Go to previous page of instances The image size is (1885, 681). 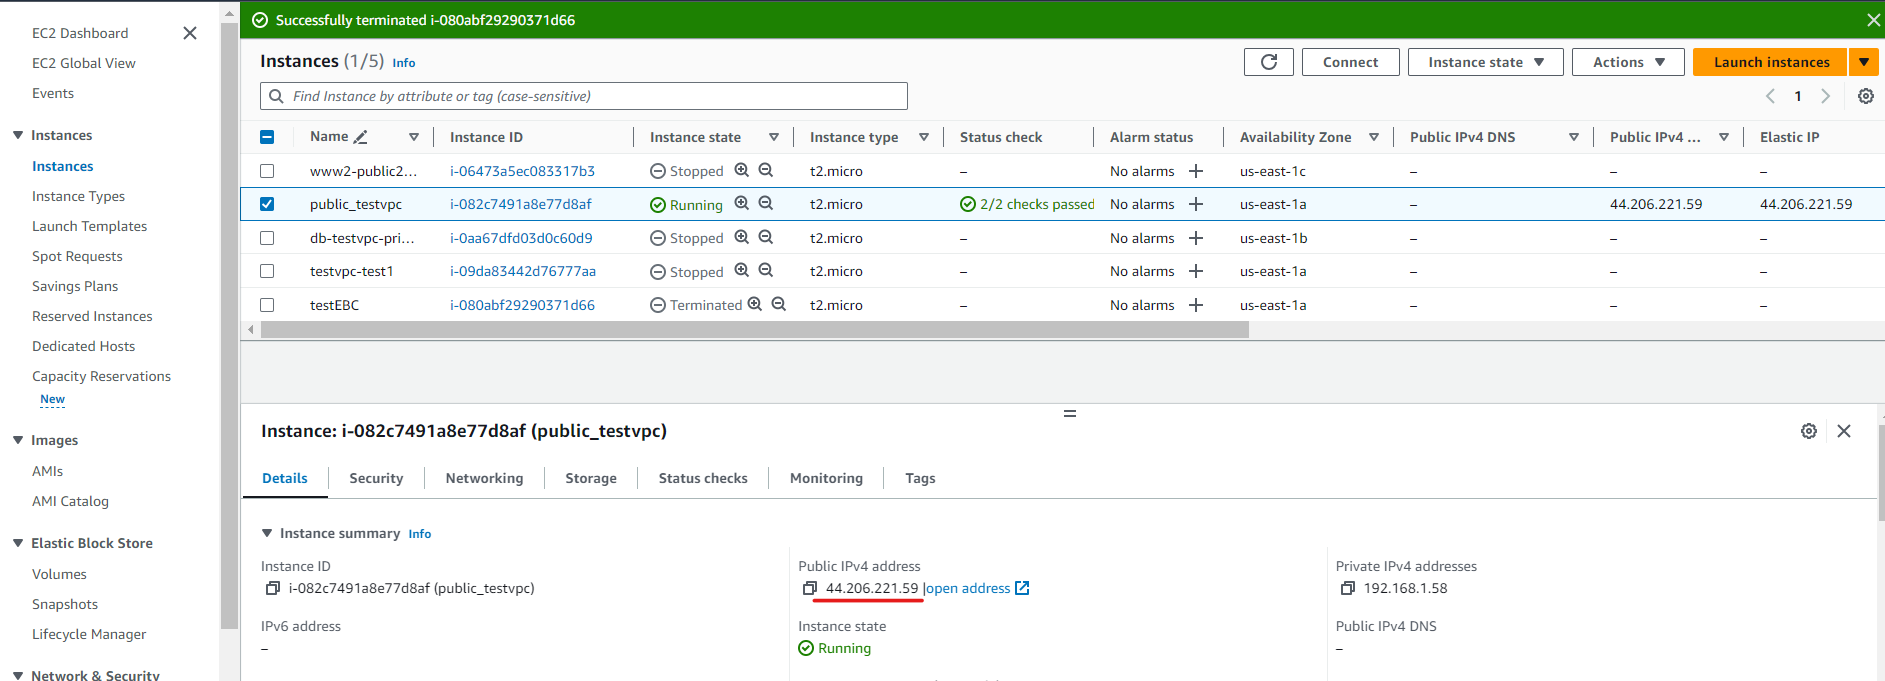(x=1770, y=96)
